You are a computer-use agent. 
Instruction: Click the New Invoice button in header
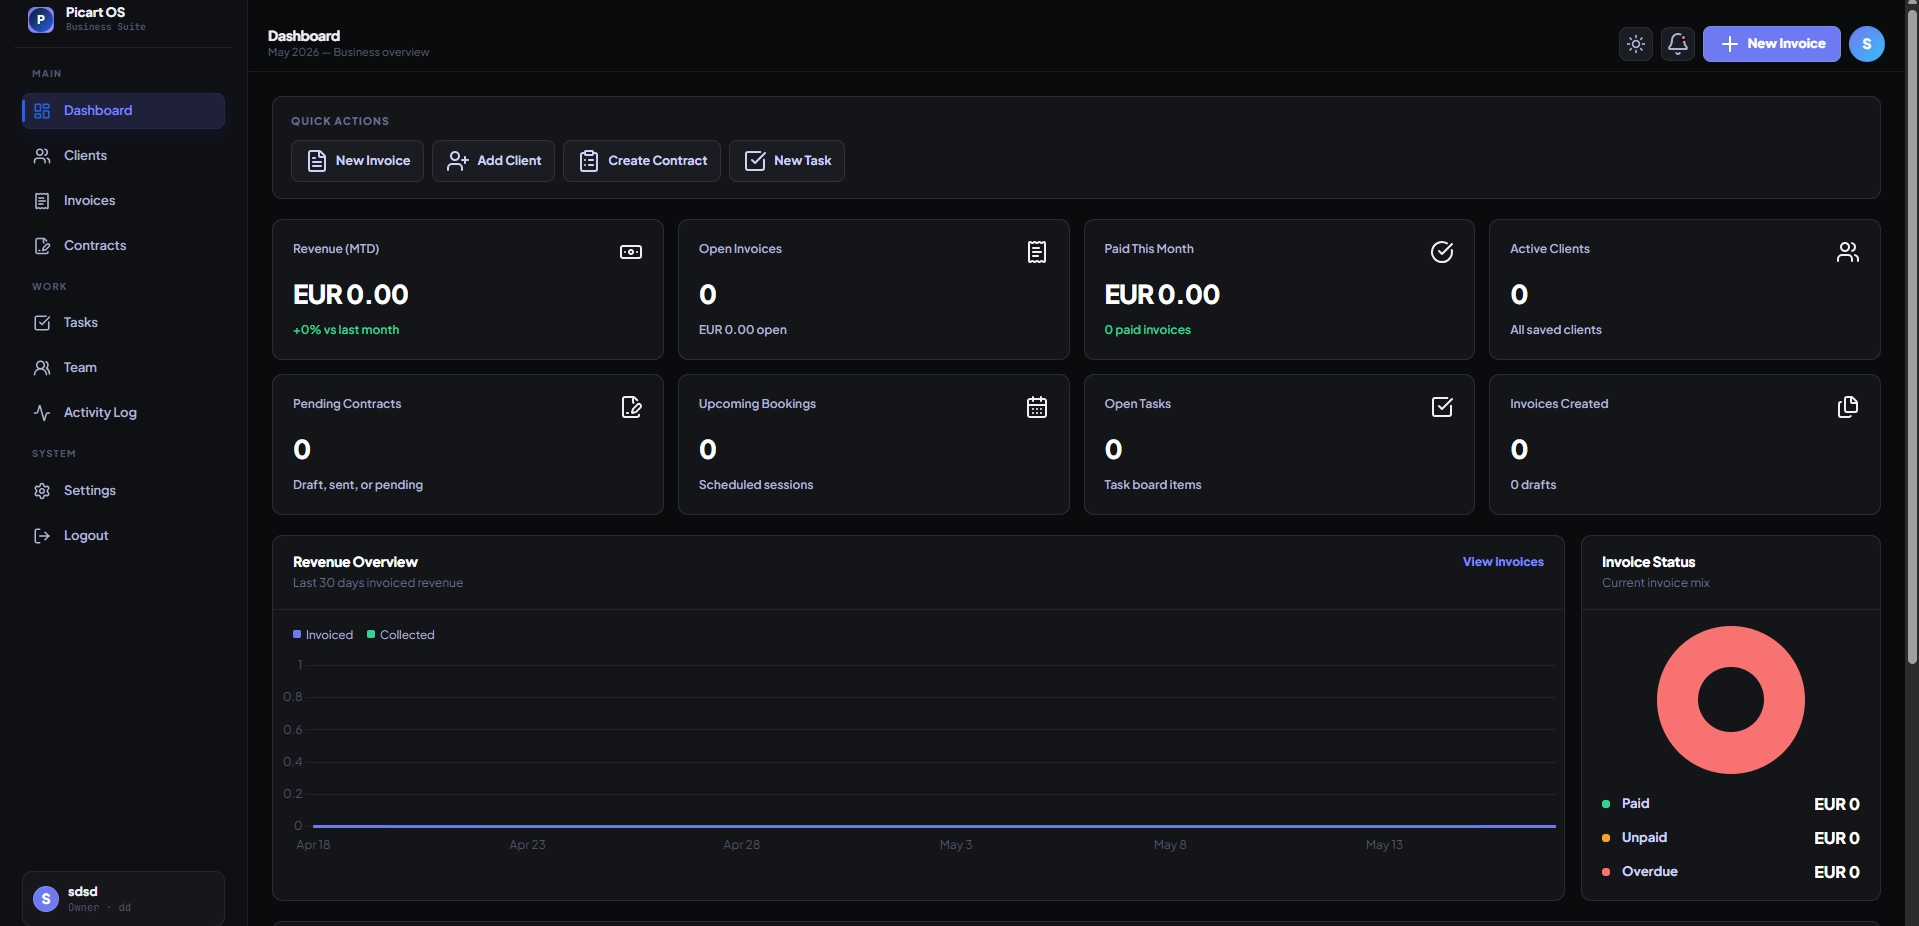tap(1772, 44)
